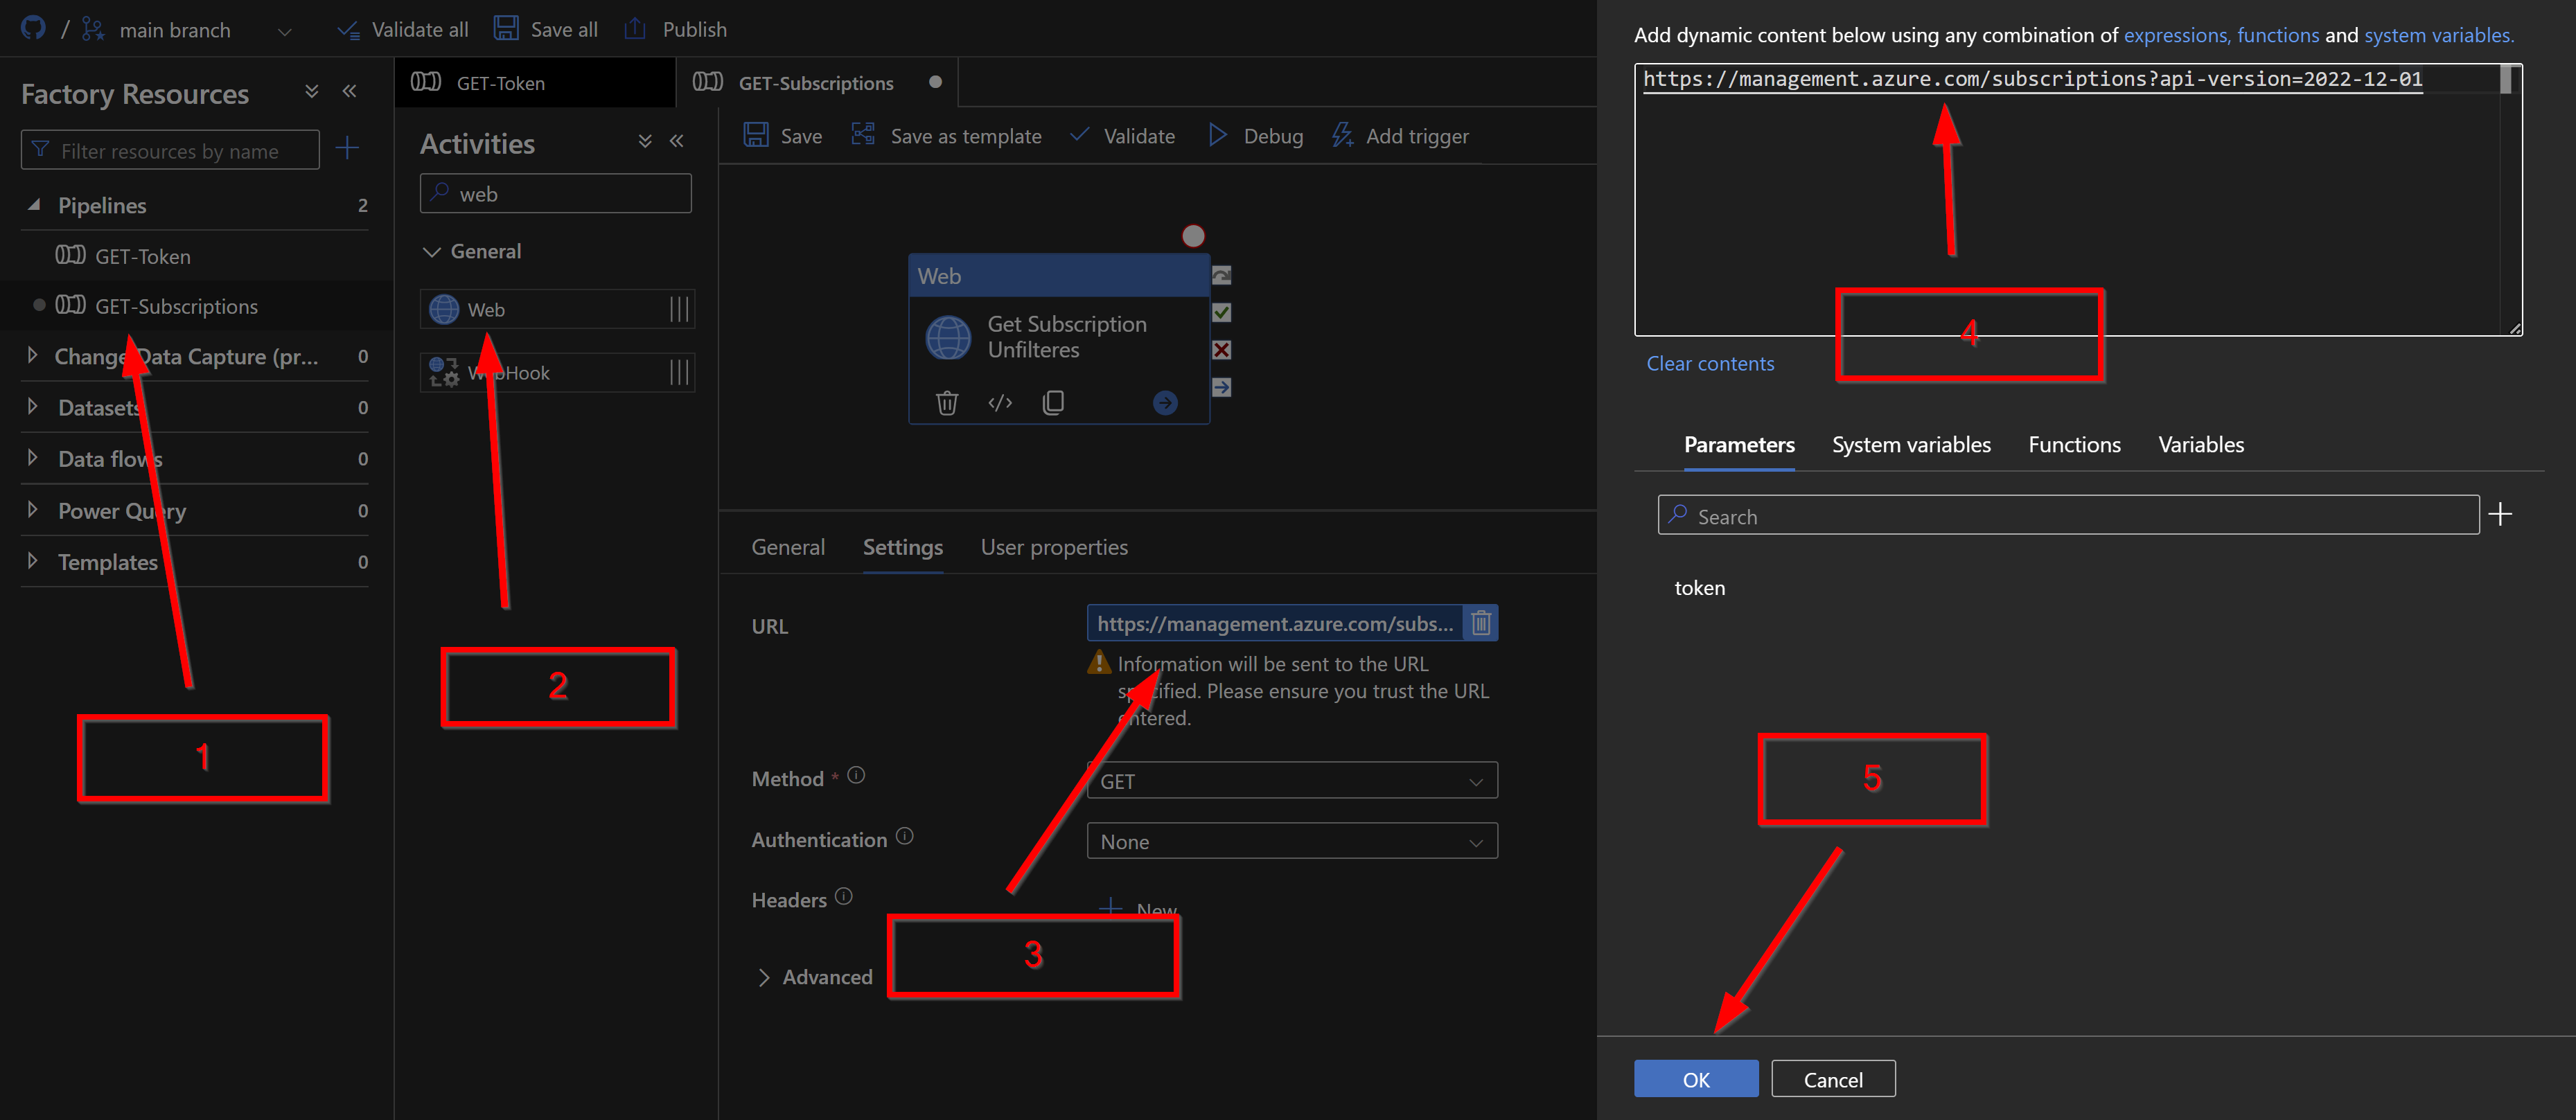
Task: Click the activities search box containing web
Action: tap(556, 193)
